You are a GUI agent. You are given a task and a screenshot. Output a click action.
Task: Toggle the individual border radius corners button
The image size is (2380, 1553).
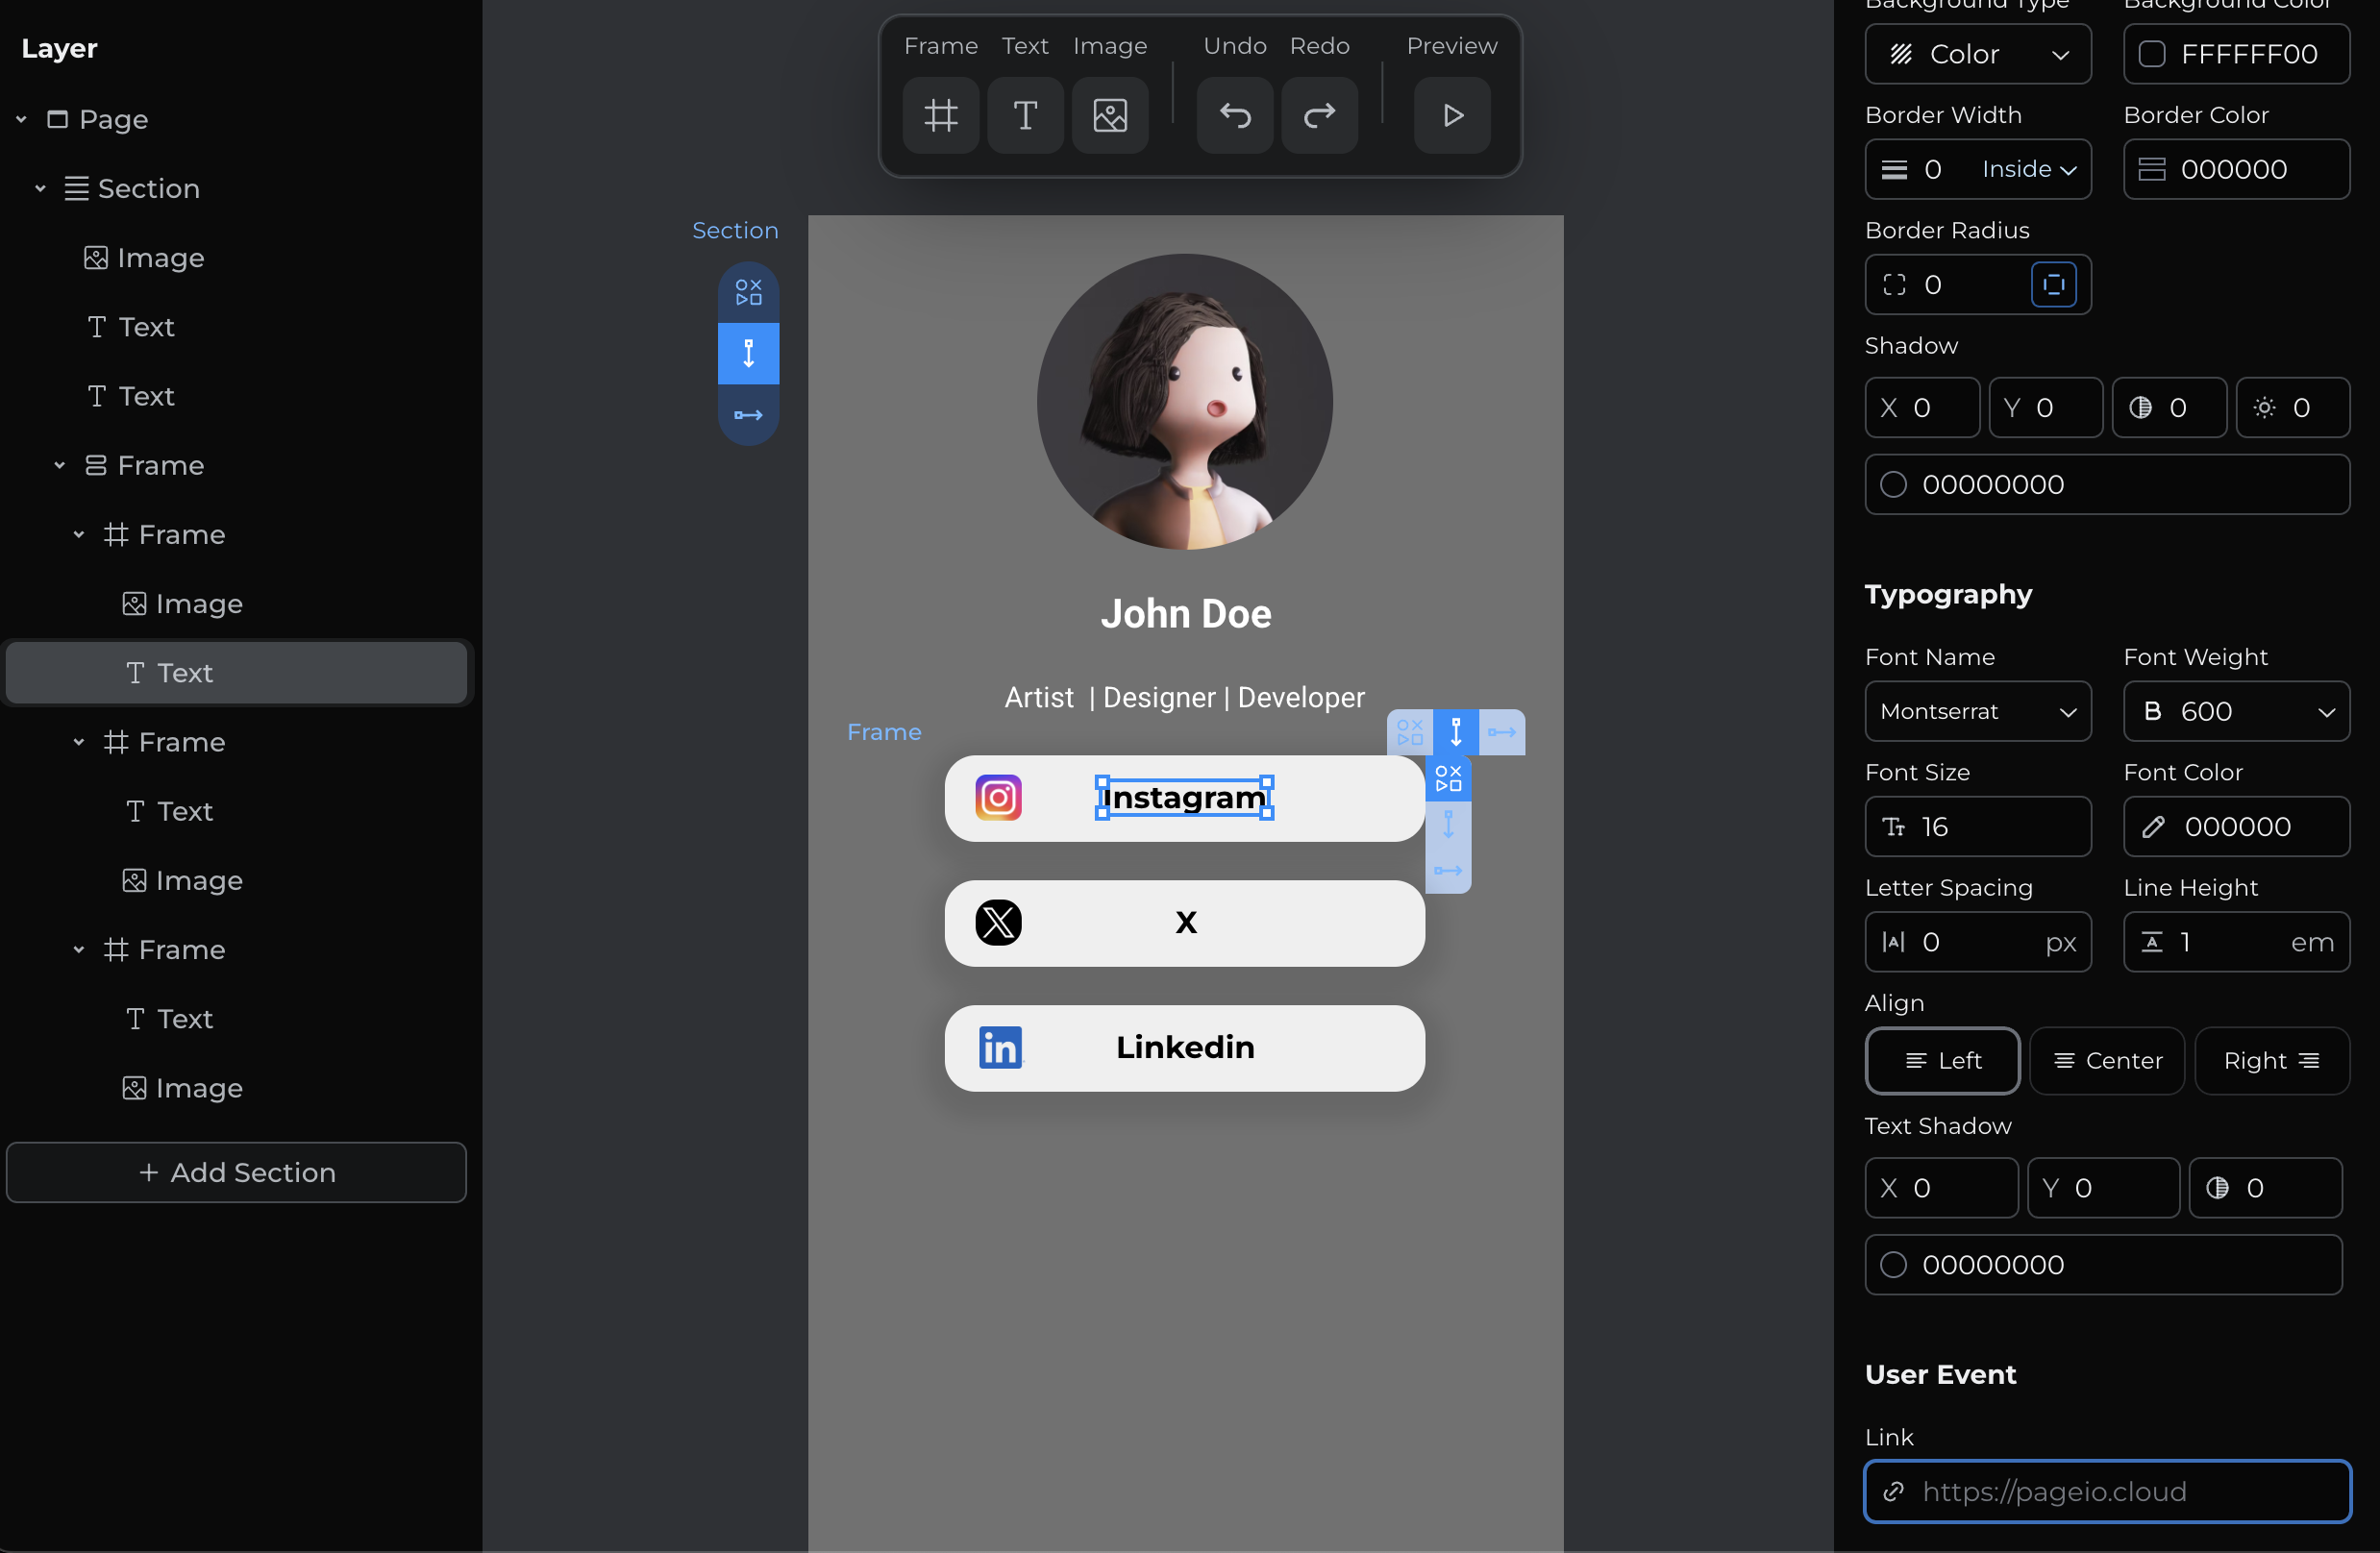[2054, 285]
